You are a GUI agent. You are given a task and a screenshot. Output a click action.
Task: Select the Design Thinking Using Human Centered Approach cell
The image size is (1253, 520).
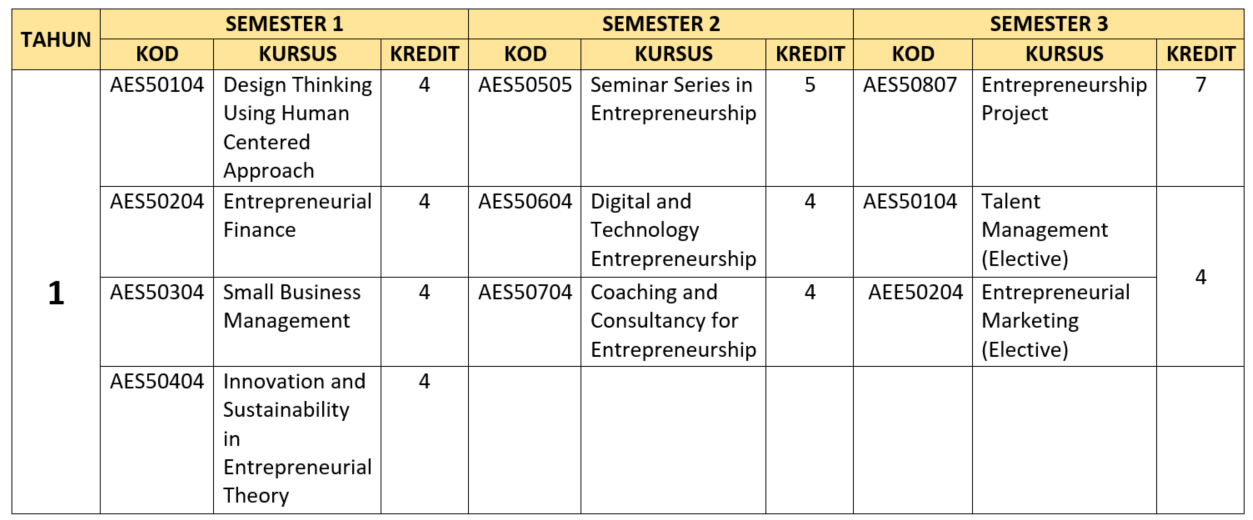tap(297, 128)
